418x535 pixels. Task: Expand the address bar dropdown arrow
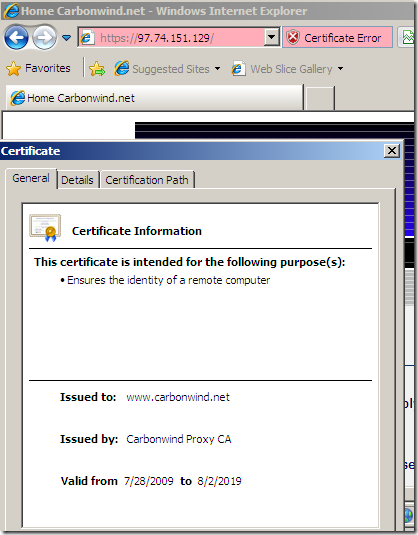(272, 37)
